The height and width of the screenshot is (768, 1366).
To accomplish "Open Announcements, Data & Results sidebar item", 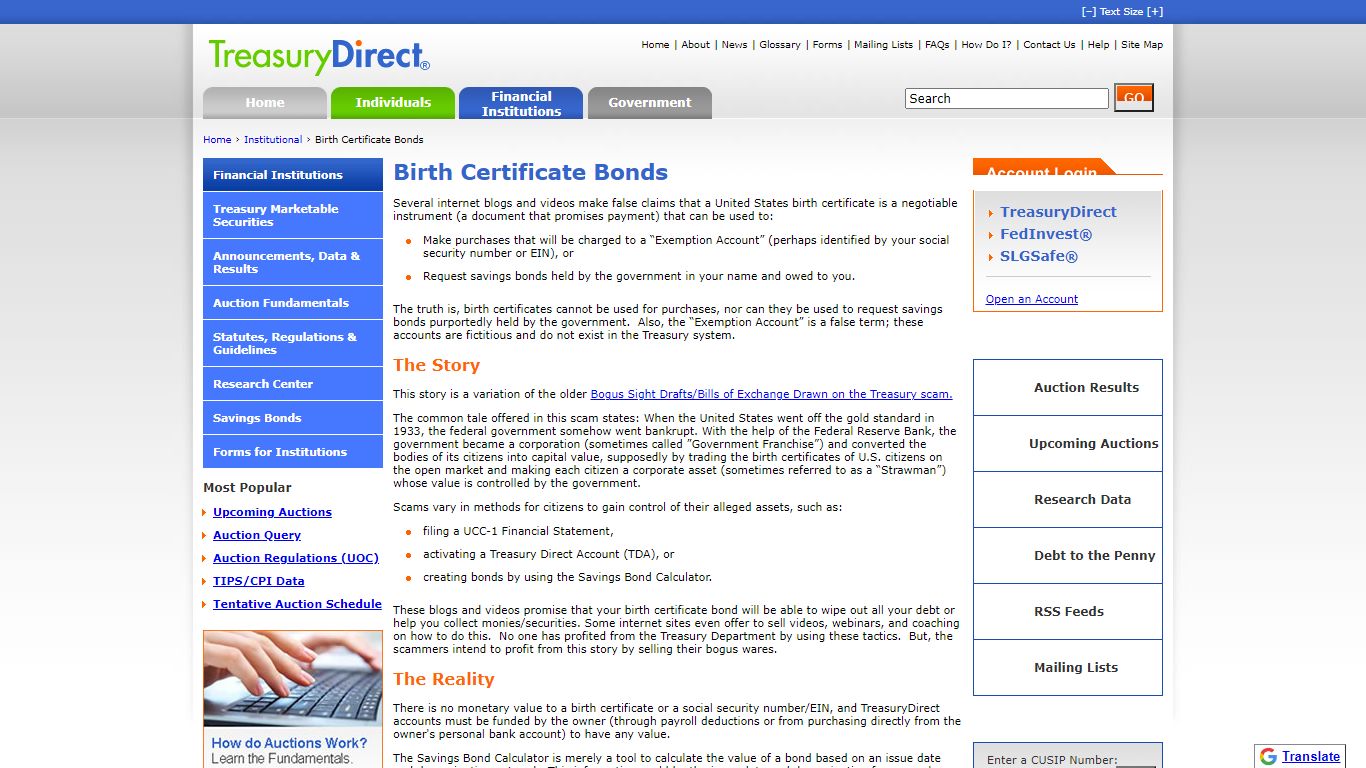I will 293,262.
